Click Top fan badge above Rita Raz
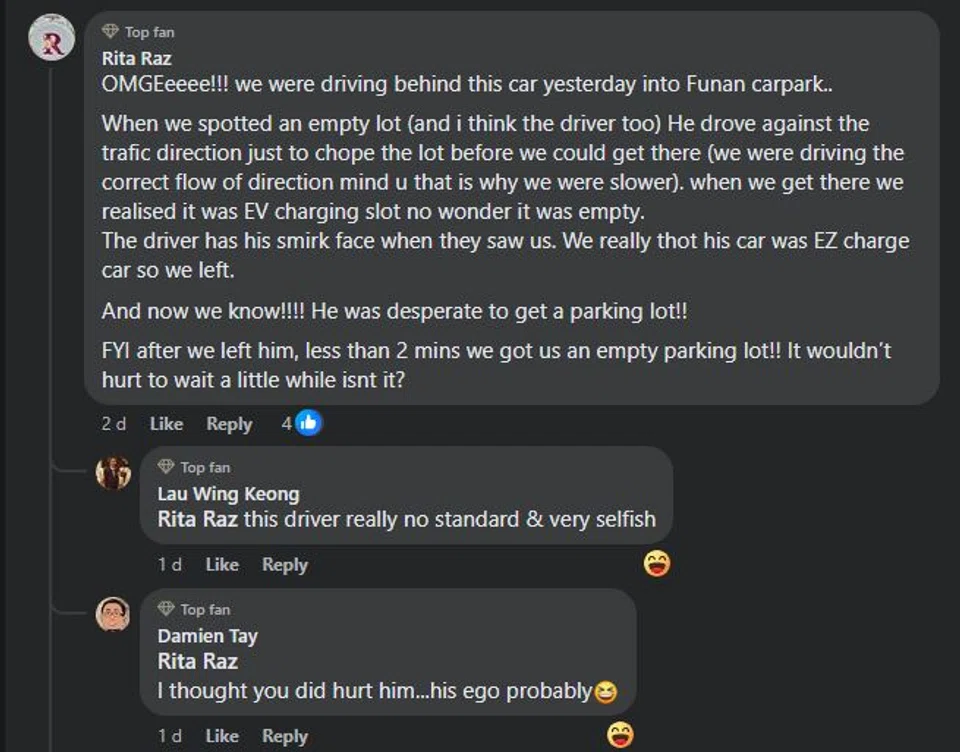Viewport: 960px width, 752px height. point(138,32)
